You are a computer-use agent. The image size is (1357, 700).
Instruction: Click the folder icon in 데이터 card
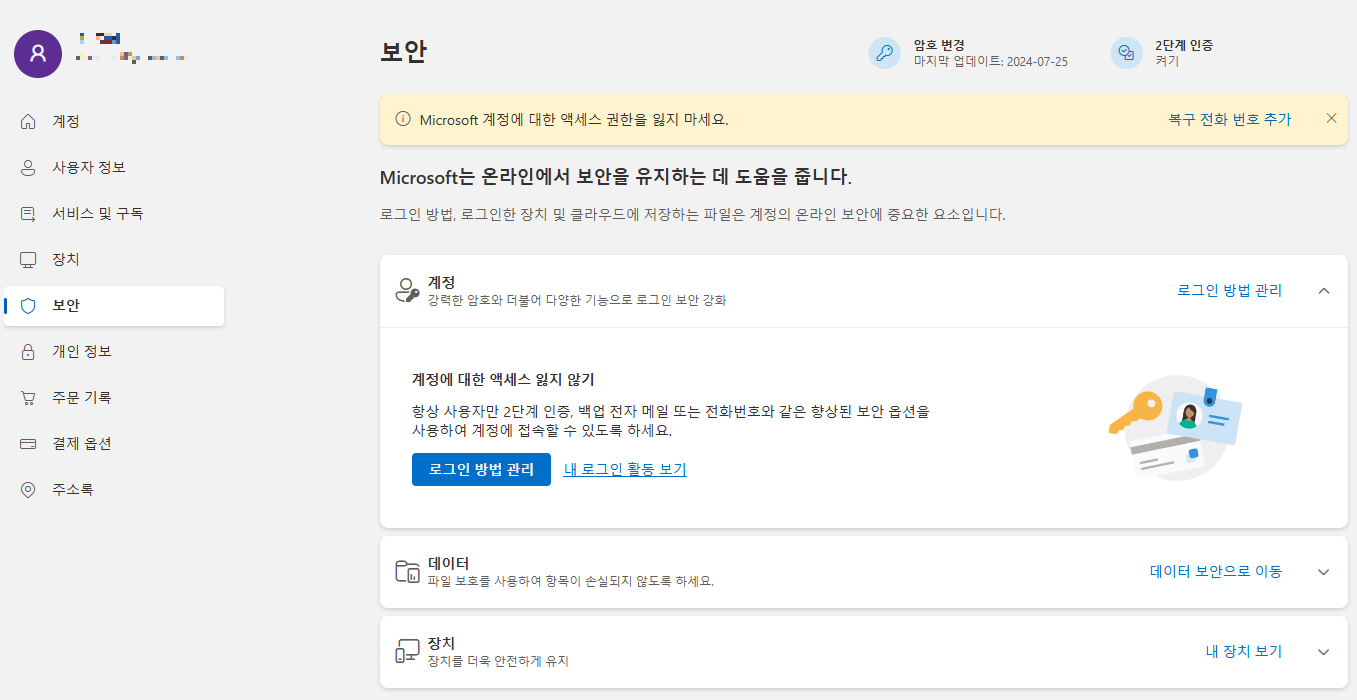tap(407, 572)
